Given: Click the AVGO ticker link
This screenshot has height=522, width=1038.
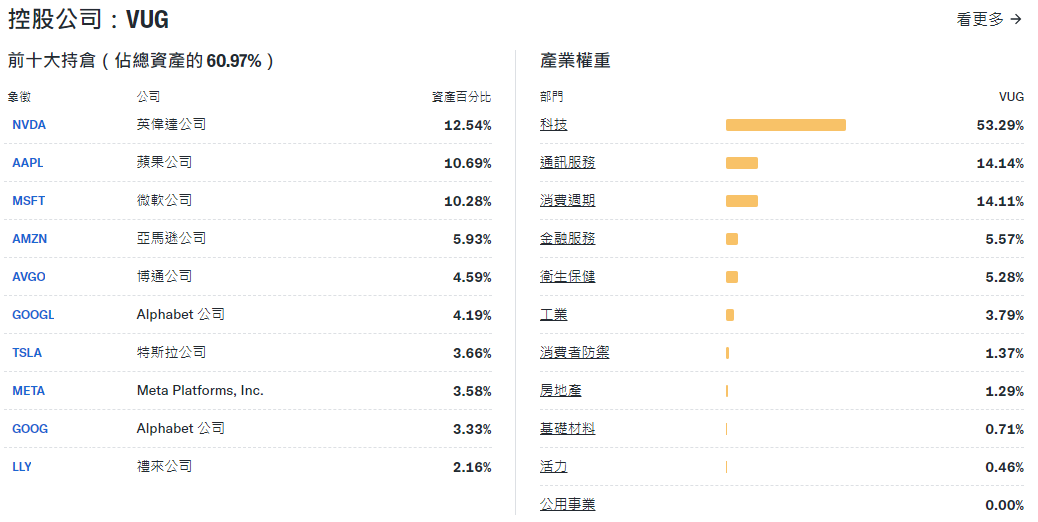Looking at the screenshot, I should click(x=29, y=277).
